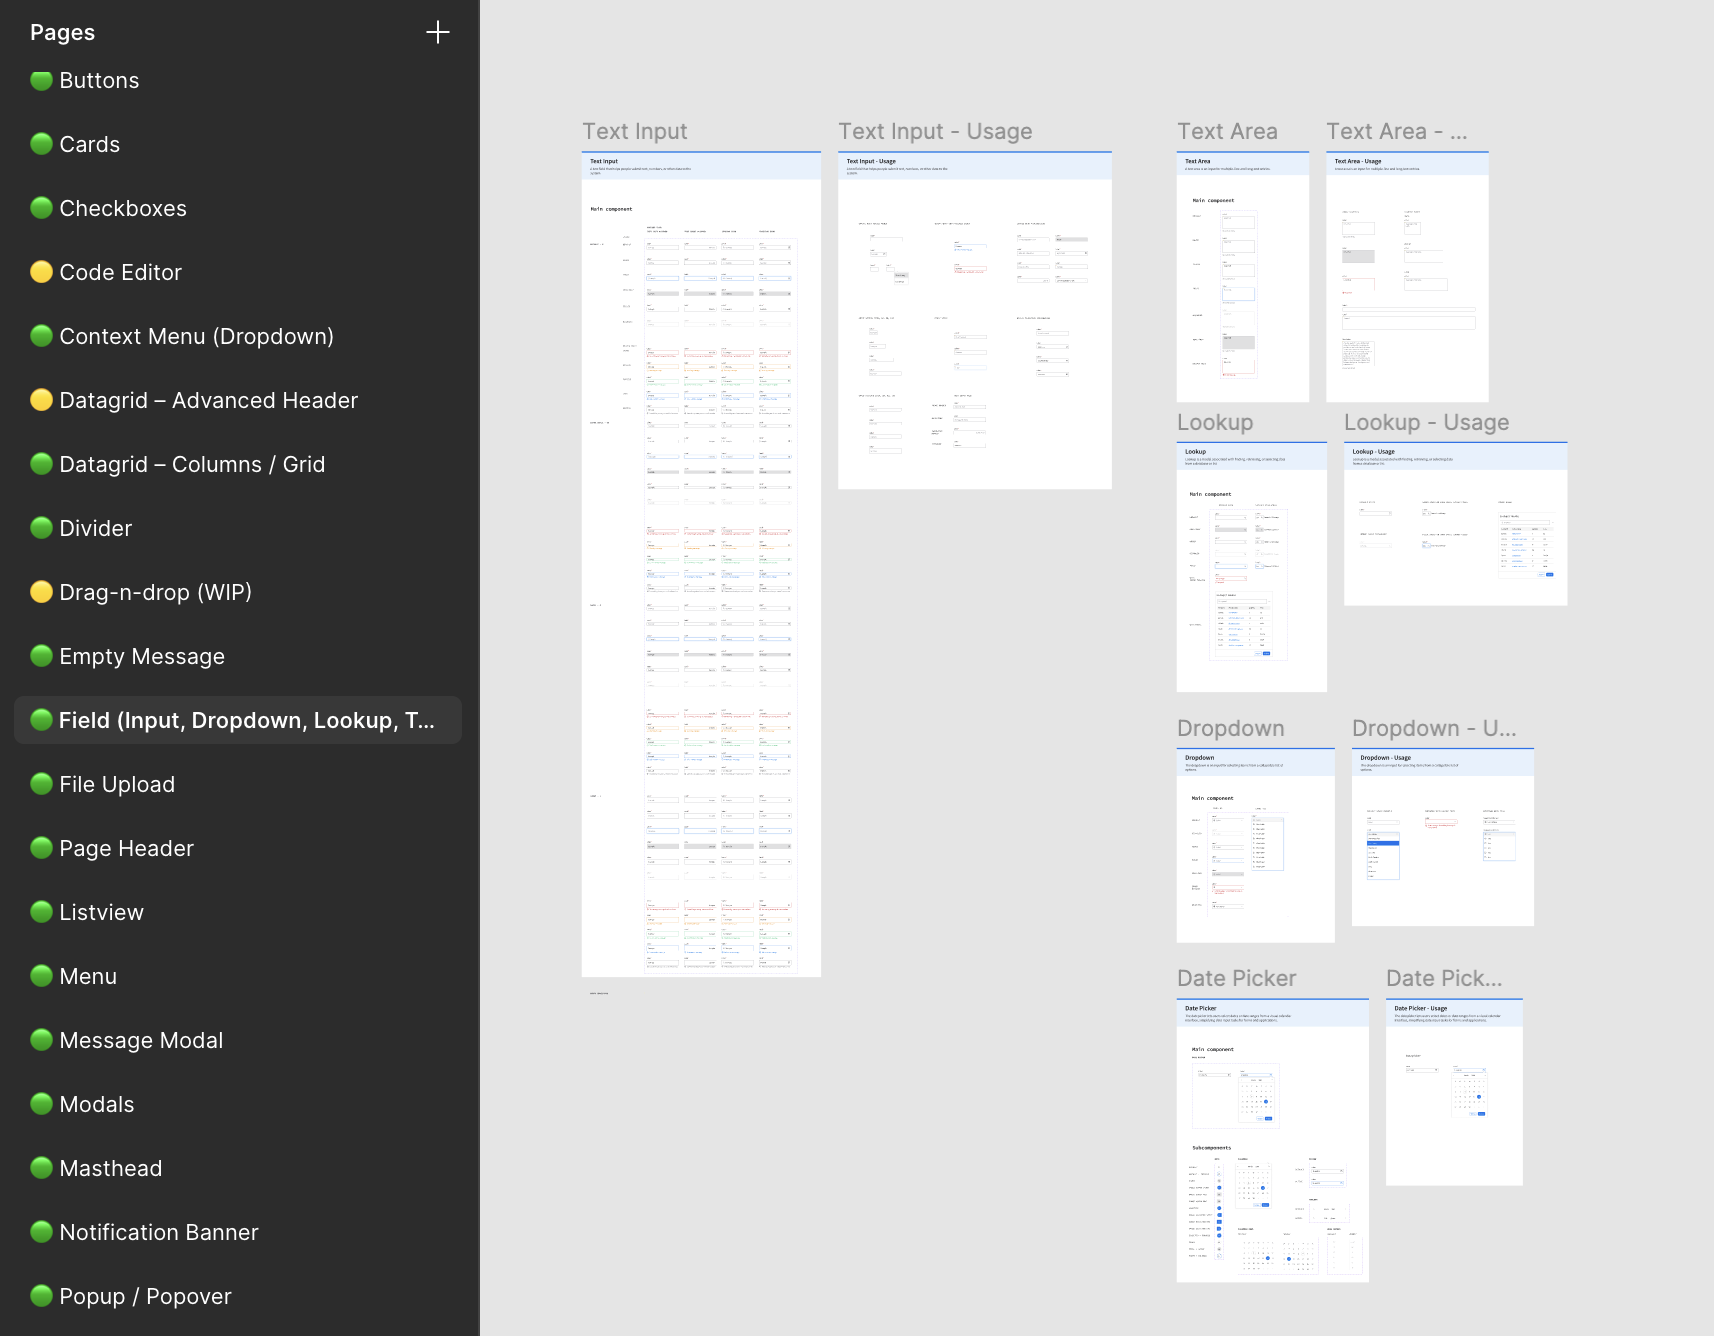Click green dot beside Empty Message
Screen dimensions: 1714x1336
(x=41, y=656)
